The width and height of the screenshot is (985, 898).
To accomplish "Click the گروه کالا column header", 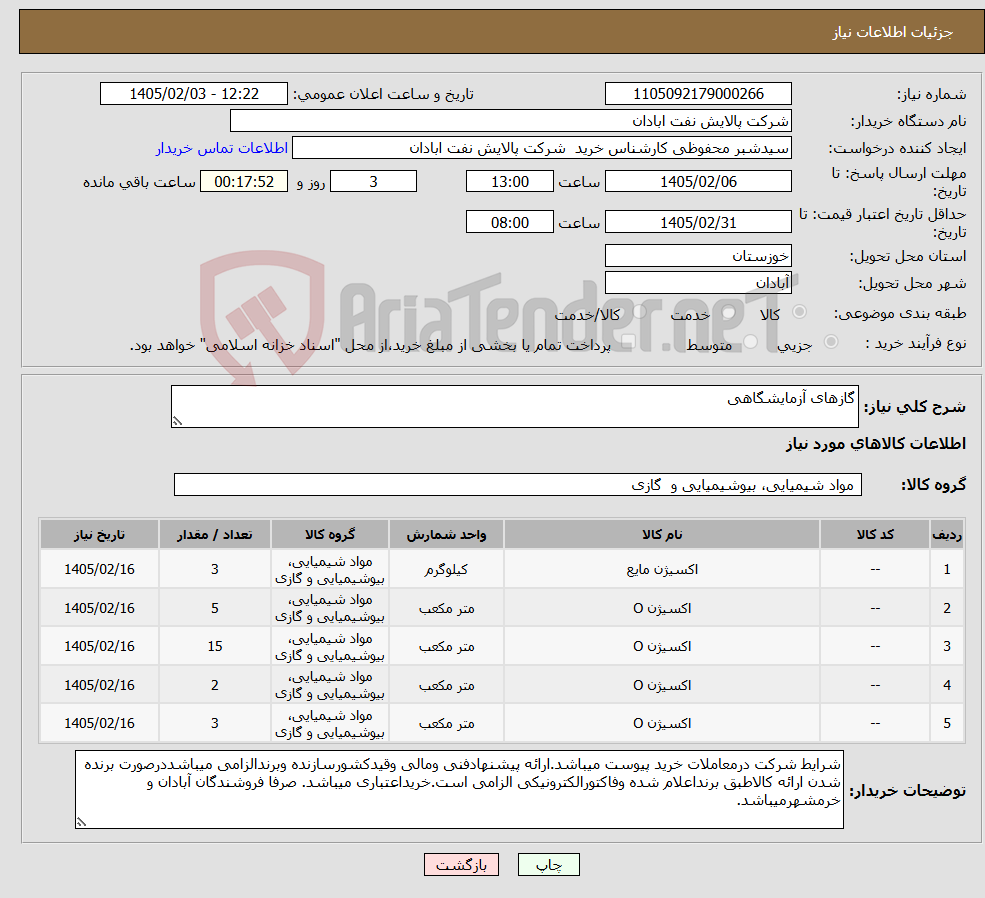I will point(330,534).
